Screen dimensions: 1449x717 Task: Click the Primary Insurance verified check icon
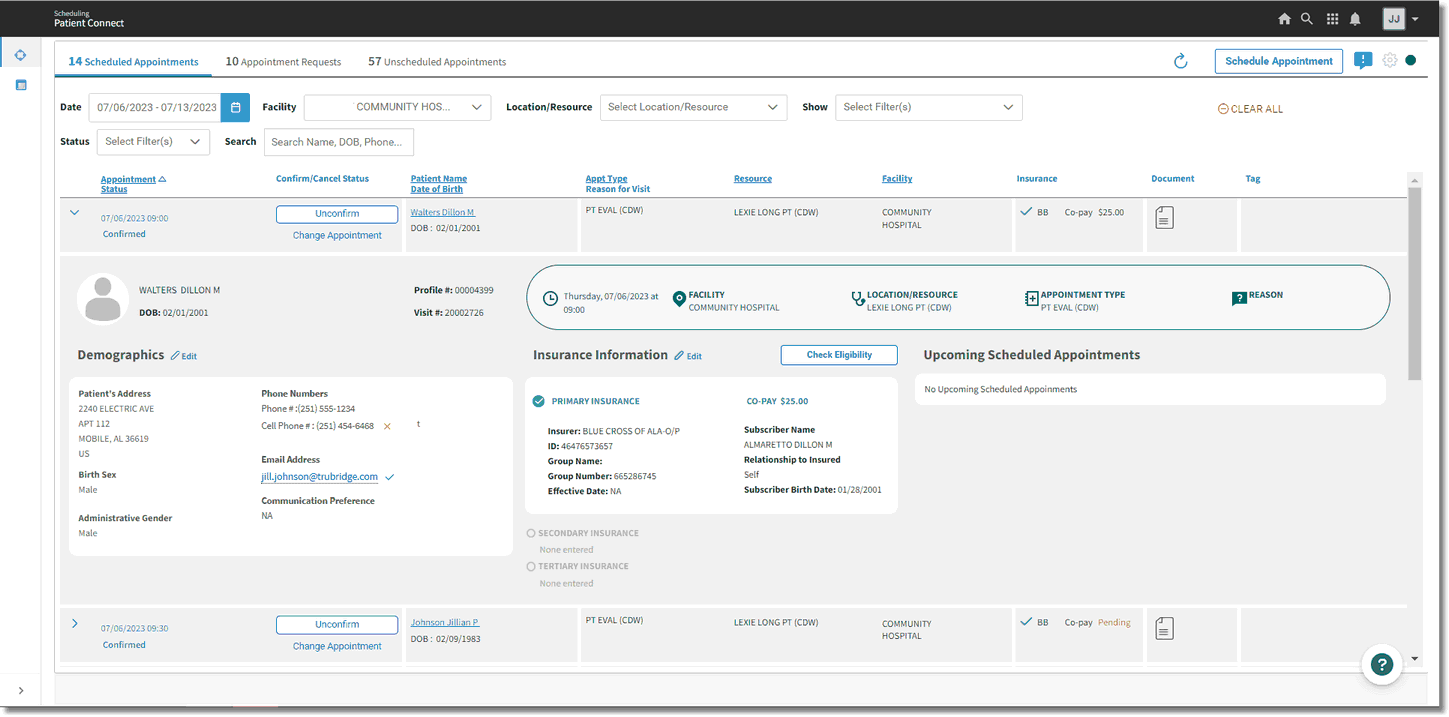539,401
